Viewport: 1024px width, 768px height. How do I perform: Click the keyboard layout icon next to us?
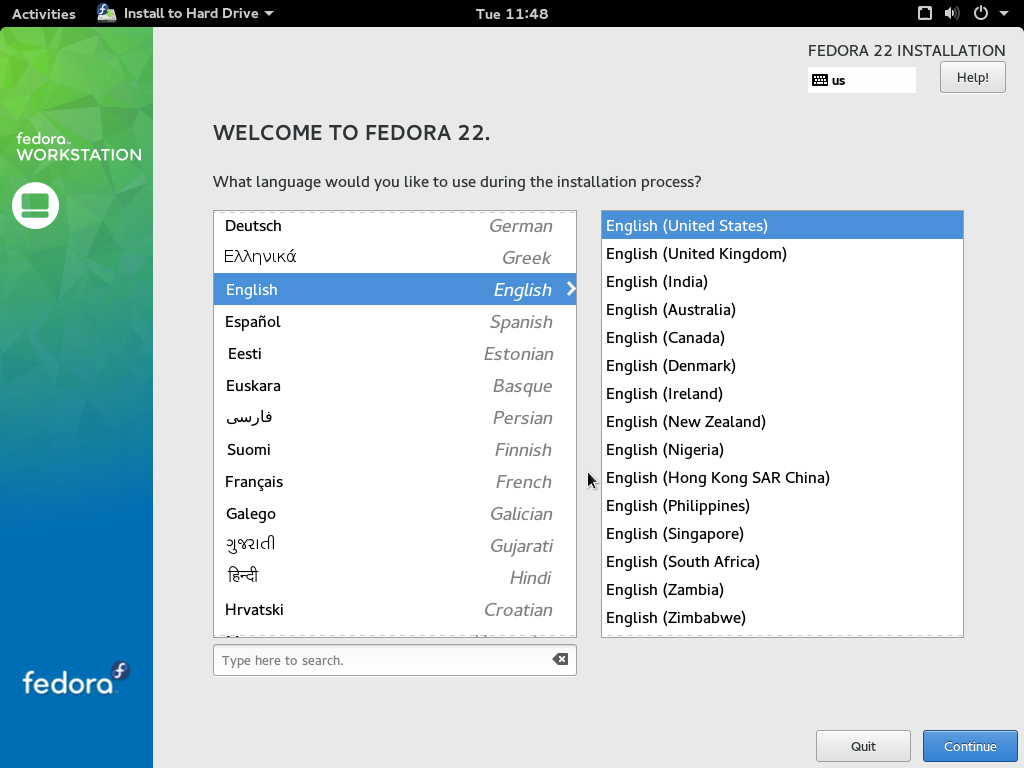pyautogui.click(x=820, y=80)
